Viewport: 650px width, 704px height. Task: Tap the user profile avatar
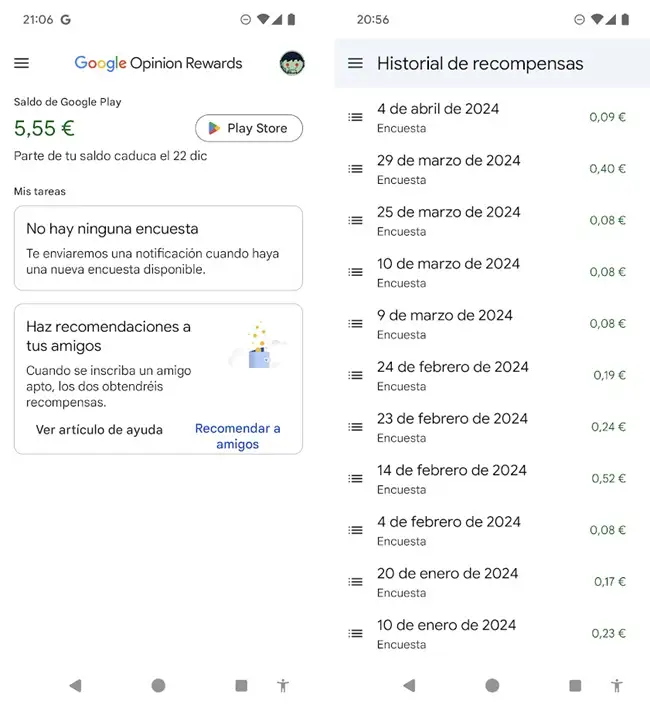pyautogui.click(x=292, y=63)
